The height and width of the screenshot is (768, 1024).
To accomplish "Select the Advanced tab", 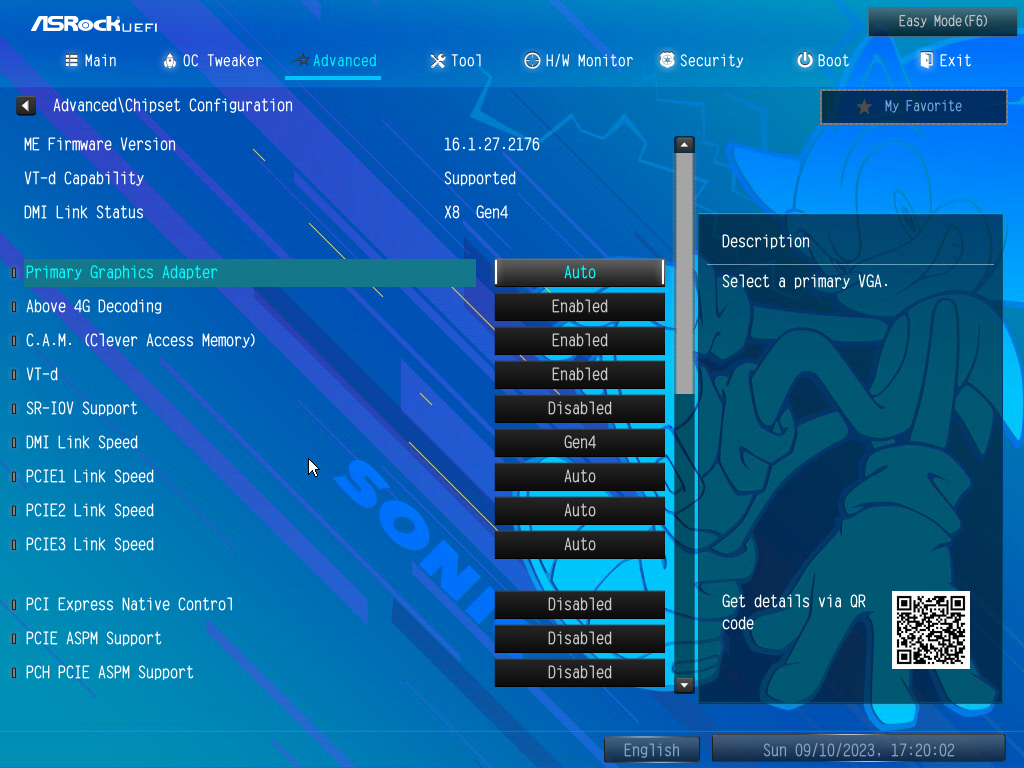I will pos(334,61).
